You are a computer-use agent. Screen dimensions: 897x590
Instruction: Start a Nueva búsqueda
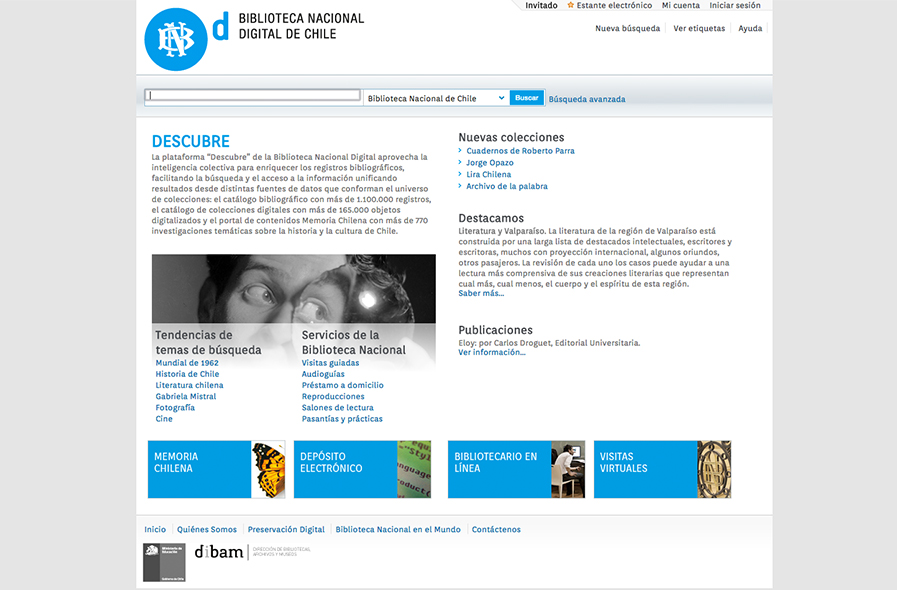tap(628, 28)
